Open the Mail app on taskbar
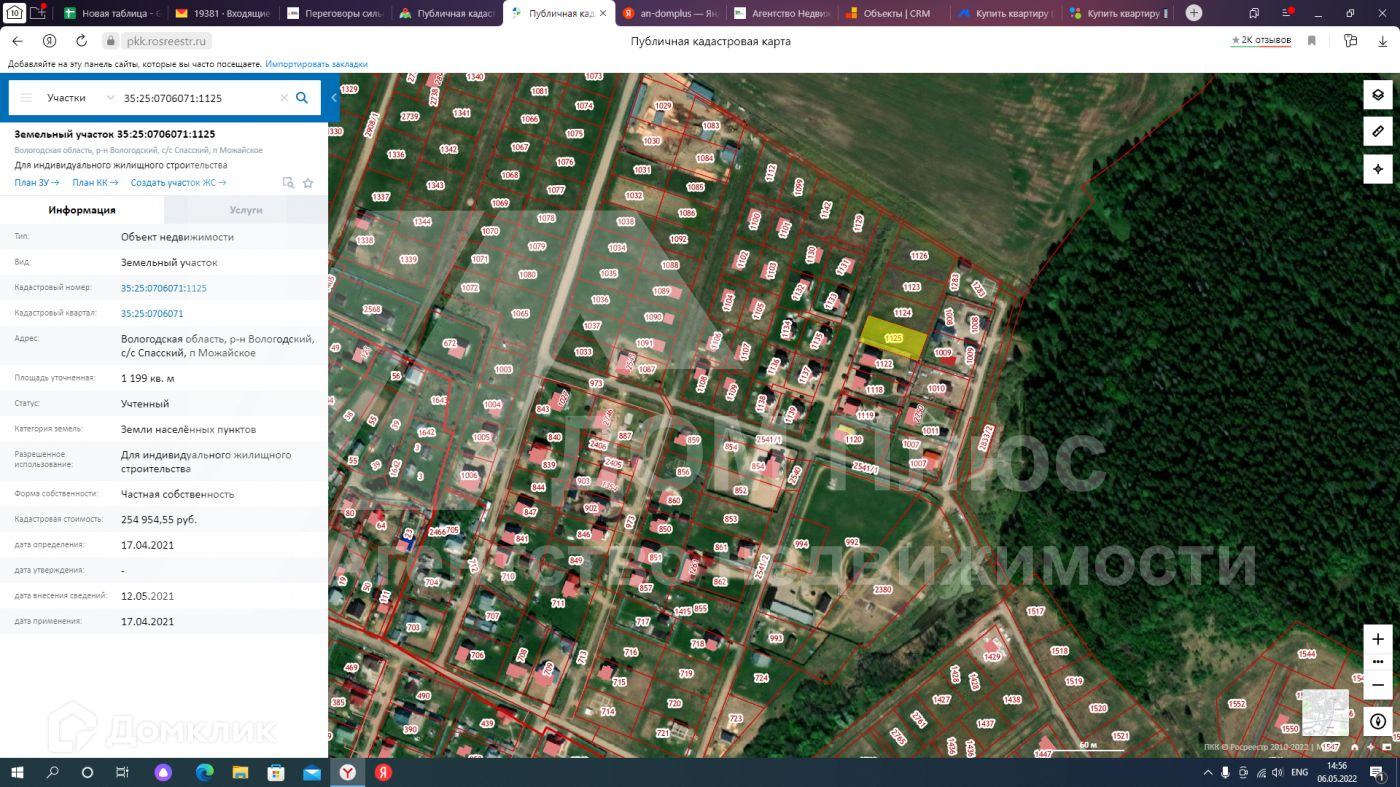1400x787 pixels. pos(311,772)
